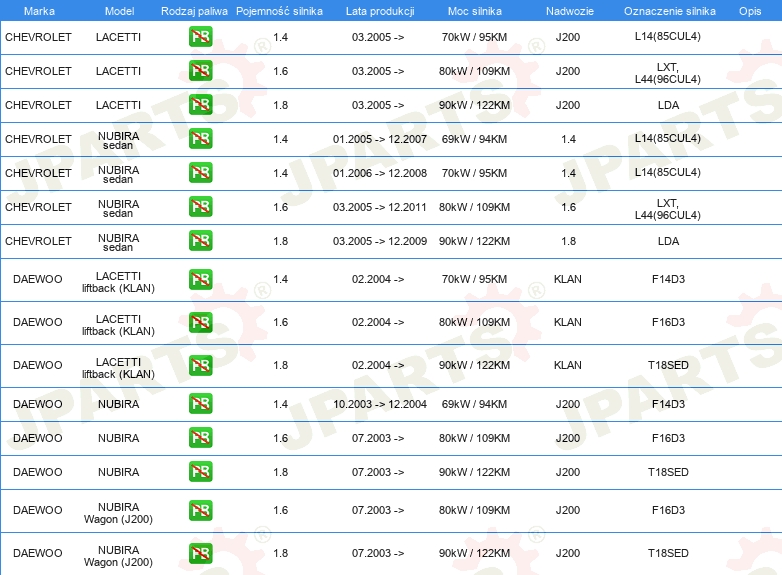This screenshot has height=575, width=782.
Task: Click T18SED engine code in Lacetti liftback row
Action: [x=668, y=365]
